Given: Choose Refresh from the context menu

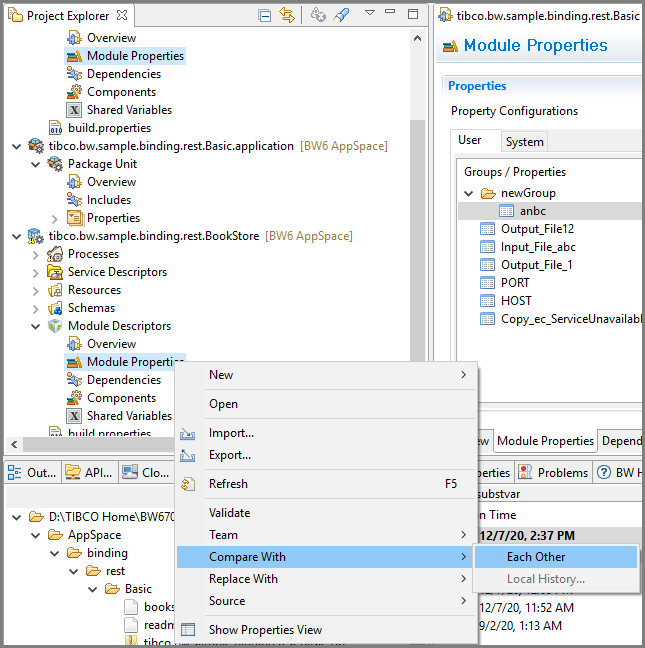Looking at the screenshot, I should pos(326,484).
